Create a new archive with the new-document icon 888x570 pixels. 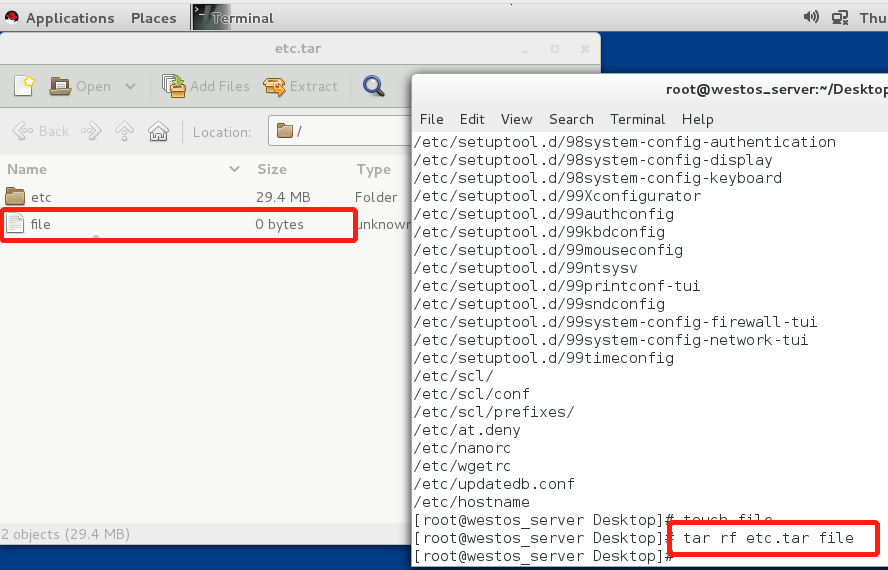(24, 86)
